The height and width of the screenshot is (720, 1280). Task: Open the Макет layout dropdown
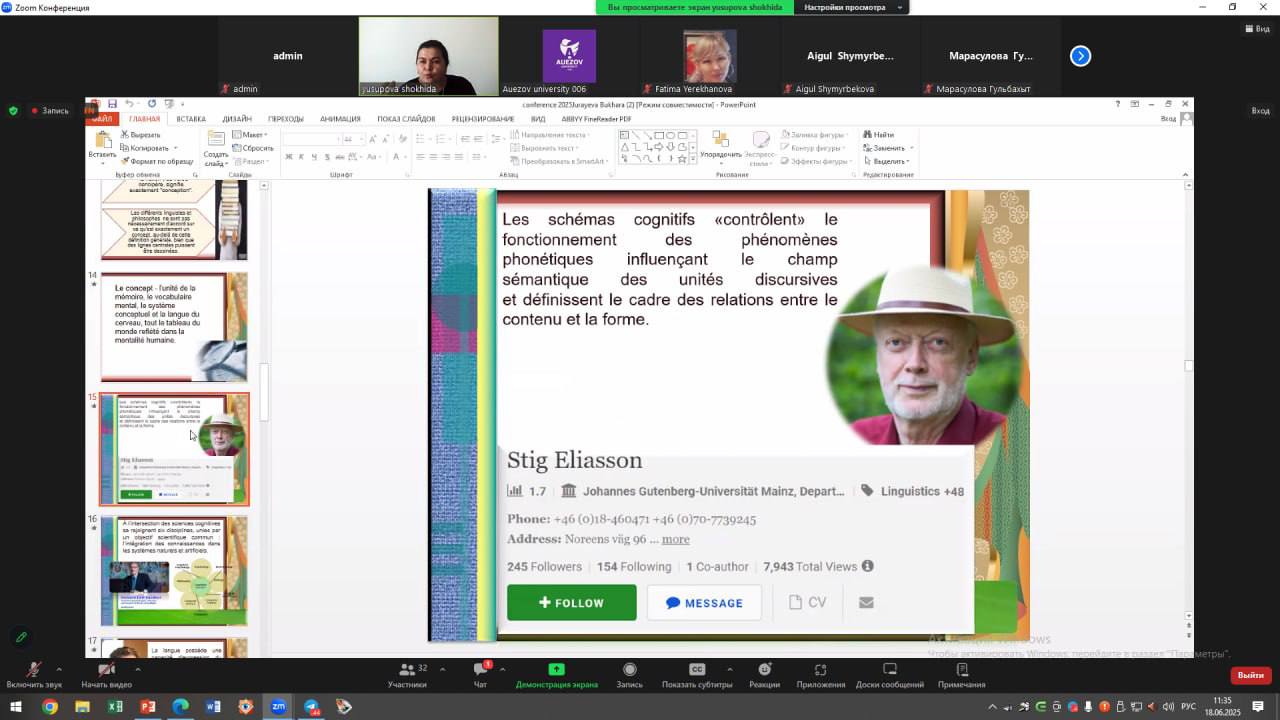pos(250,134)
